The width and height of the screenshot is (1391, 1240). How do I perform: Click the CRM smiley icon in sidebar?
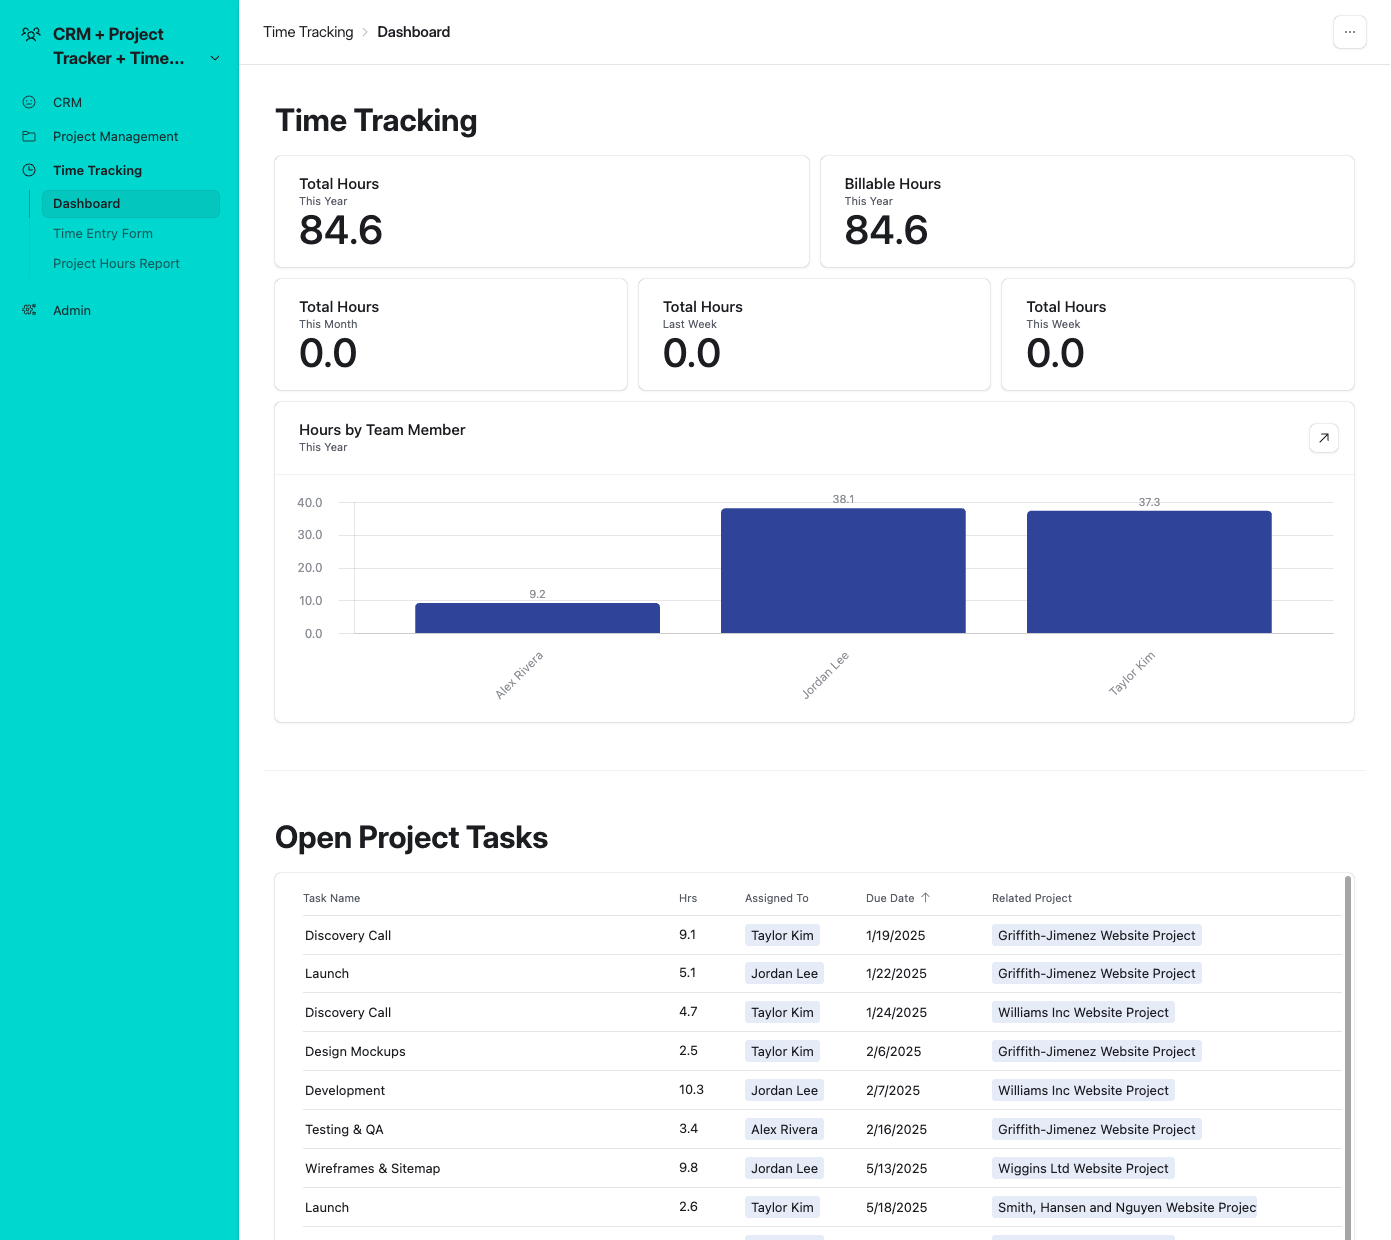28,102
